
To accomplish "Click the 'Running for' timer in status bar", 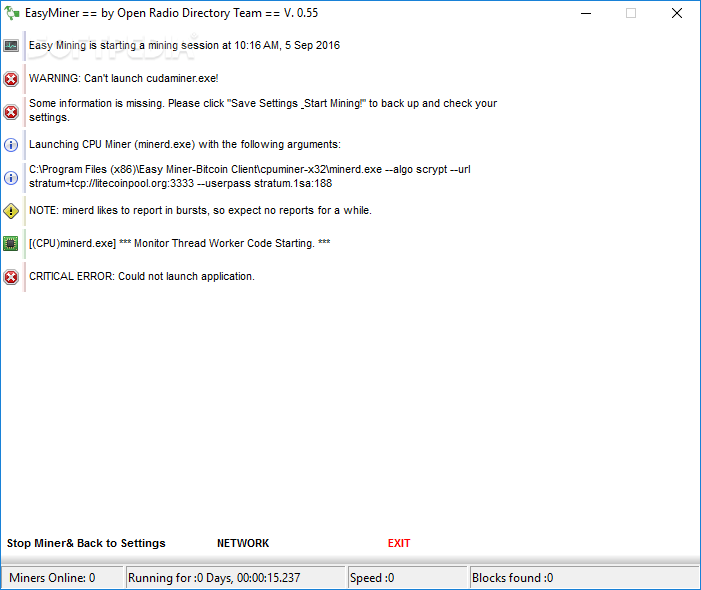I will [235, 578].
